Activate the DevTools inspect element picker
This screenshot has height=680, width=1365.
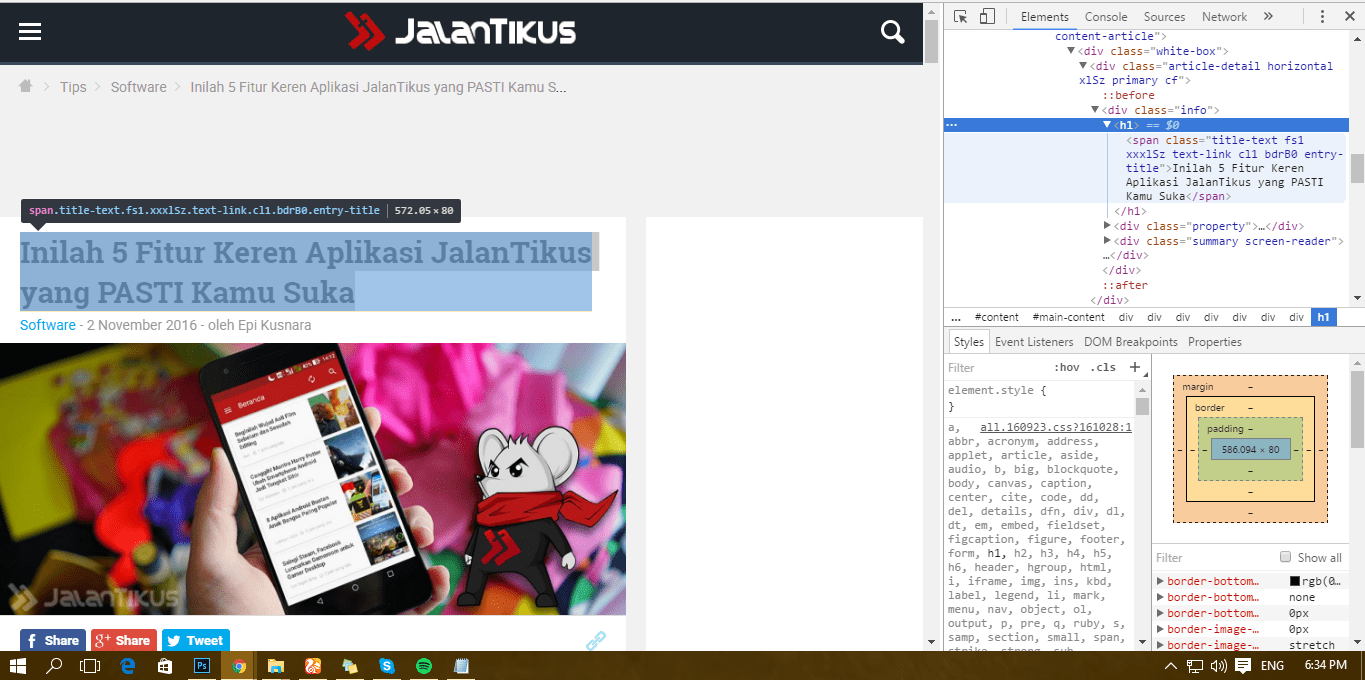coord(960,17)
